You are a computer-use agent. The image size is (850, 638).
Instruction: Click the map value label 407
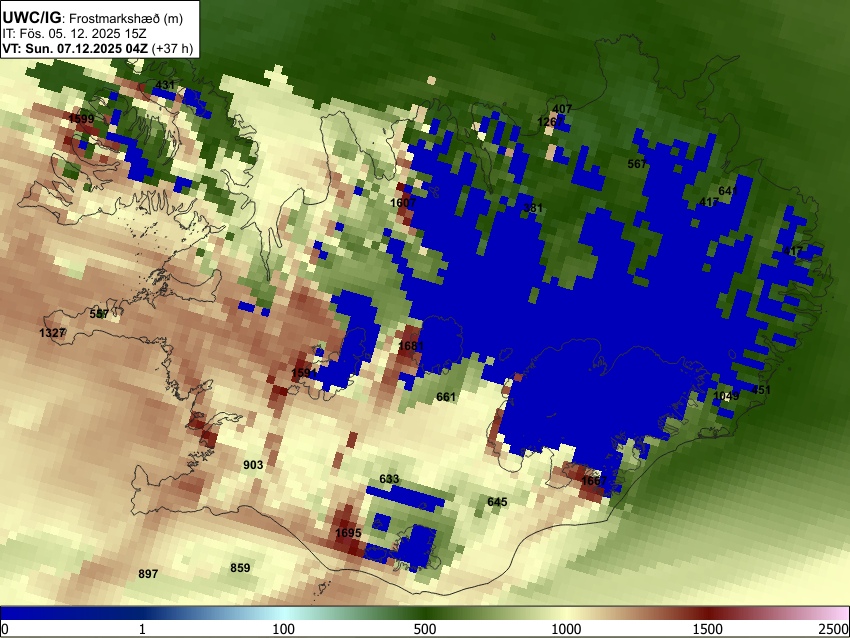point(562,108)
